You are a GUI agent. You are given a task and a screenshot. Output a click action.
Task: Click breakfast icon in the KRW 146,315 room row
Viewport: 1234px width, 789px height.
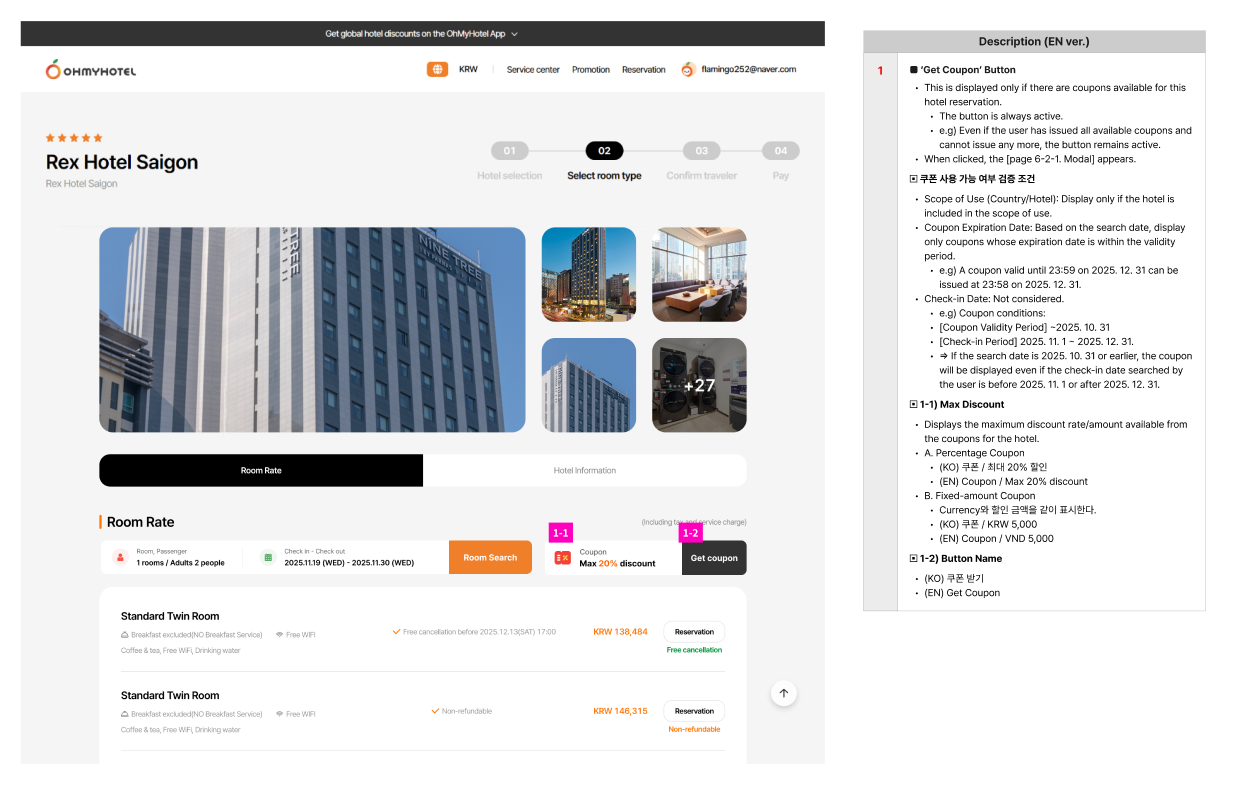(x=125, y=714)
